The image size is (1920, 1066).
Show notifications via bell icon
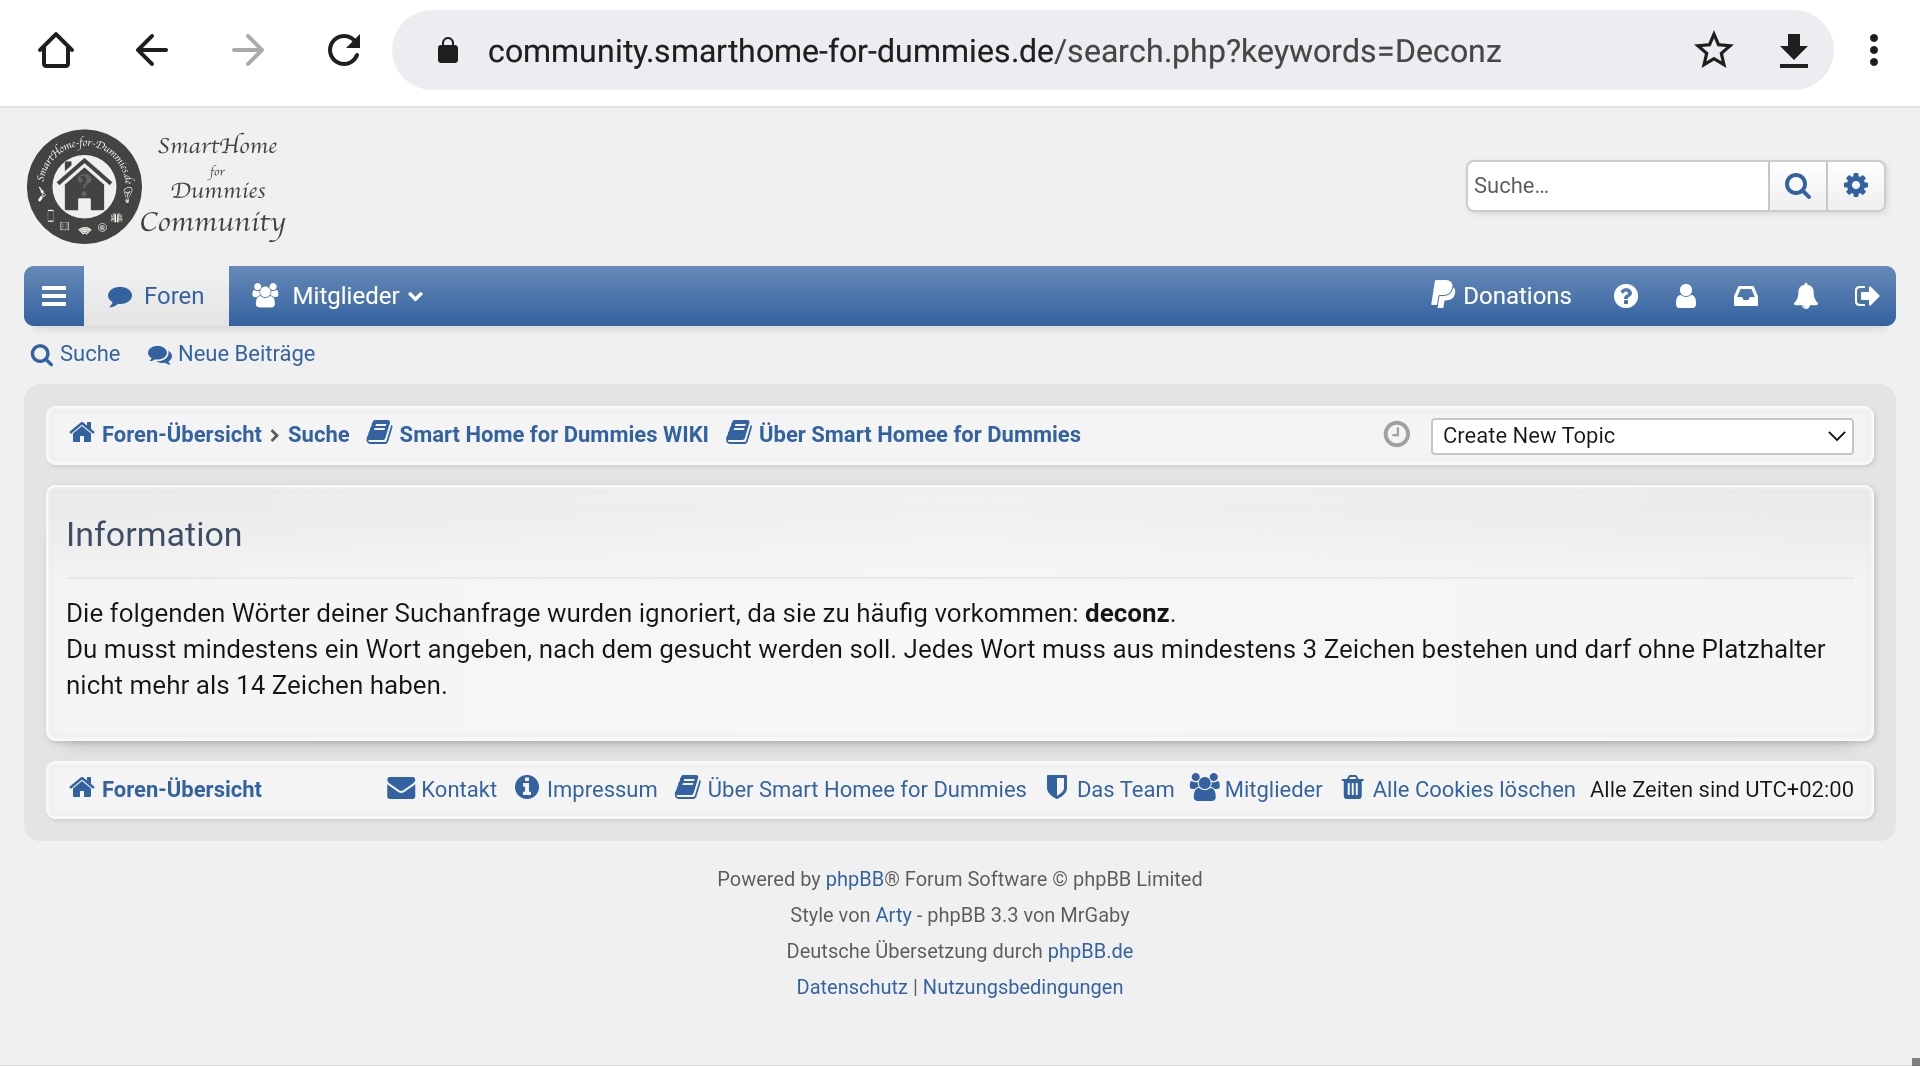1806,296
